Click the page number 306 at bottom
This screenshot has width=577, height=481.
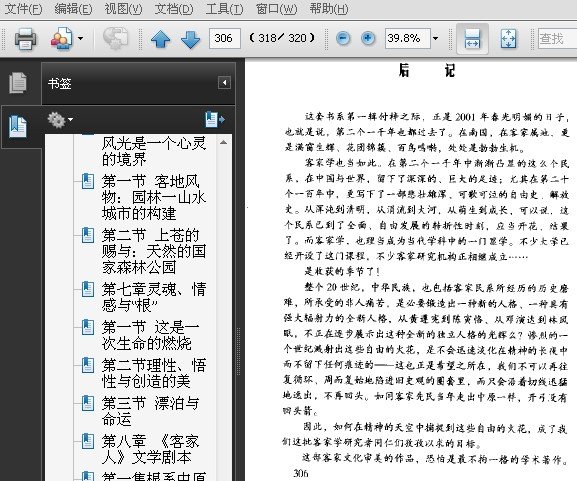(301, 473)
